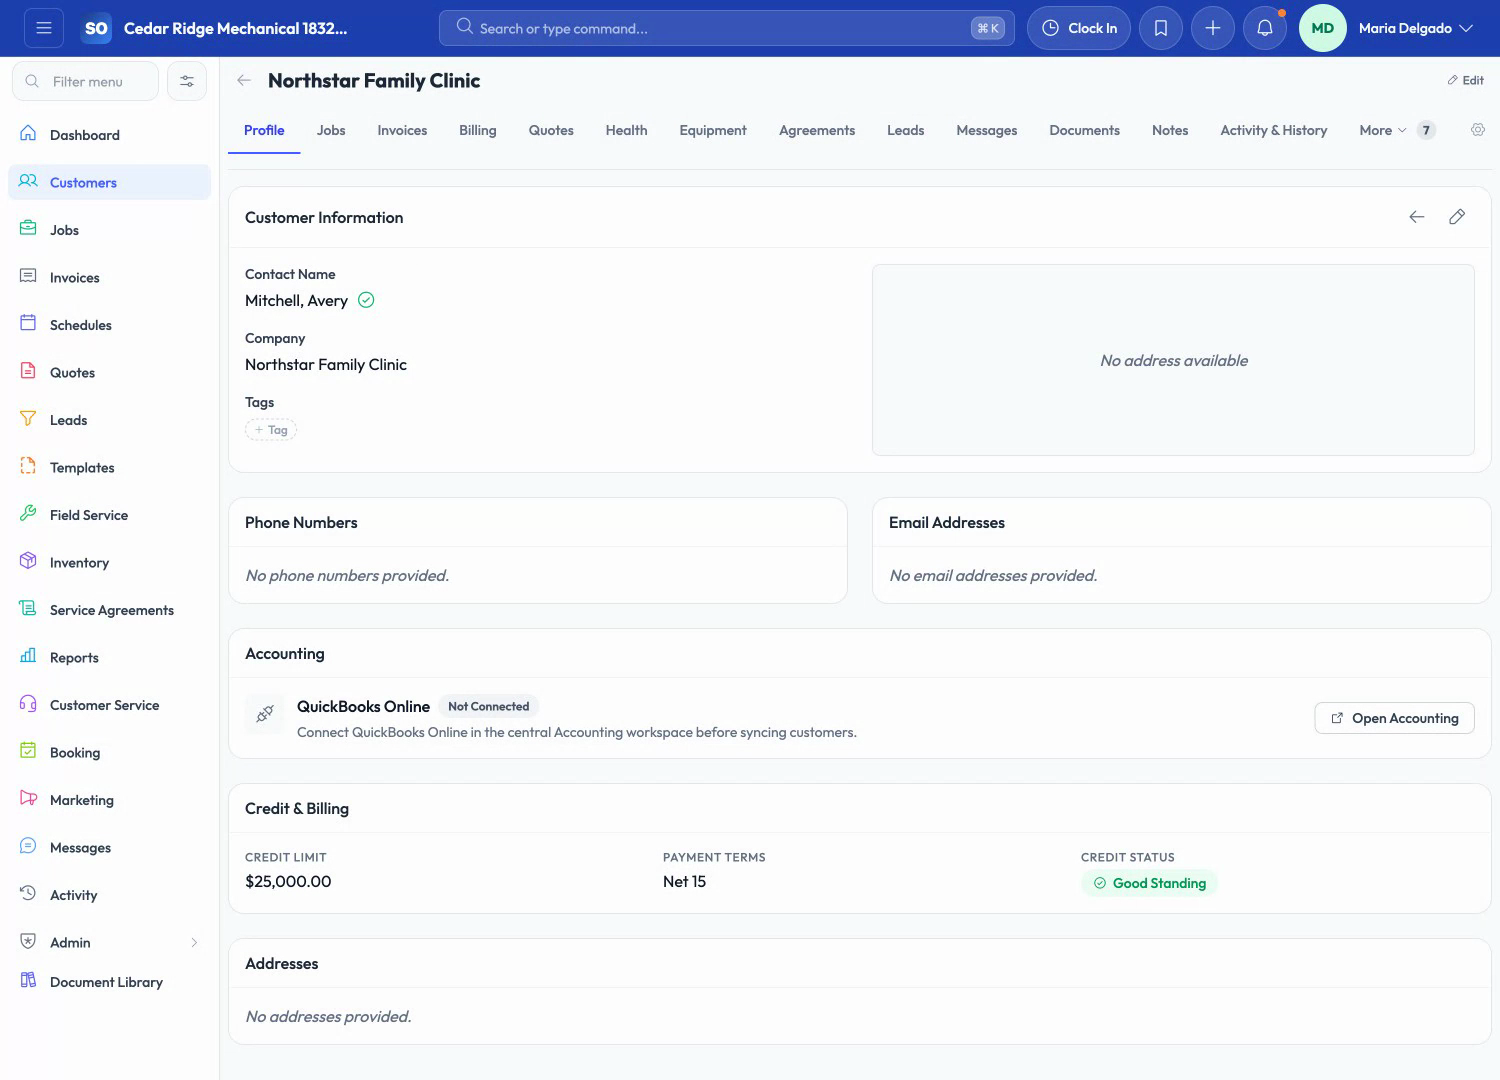
Task: Open the Notes tab
Action: 1170,130
